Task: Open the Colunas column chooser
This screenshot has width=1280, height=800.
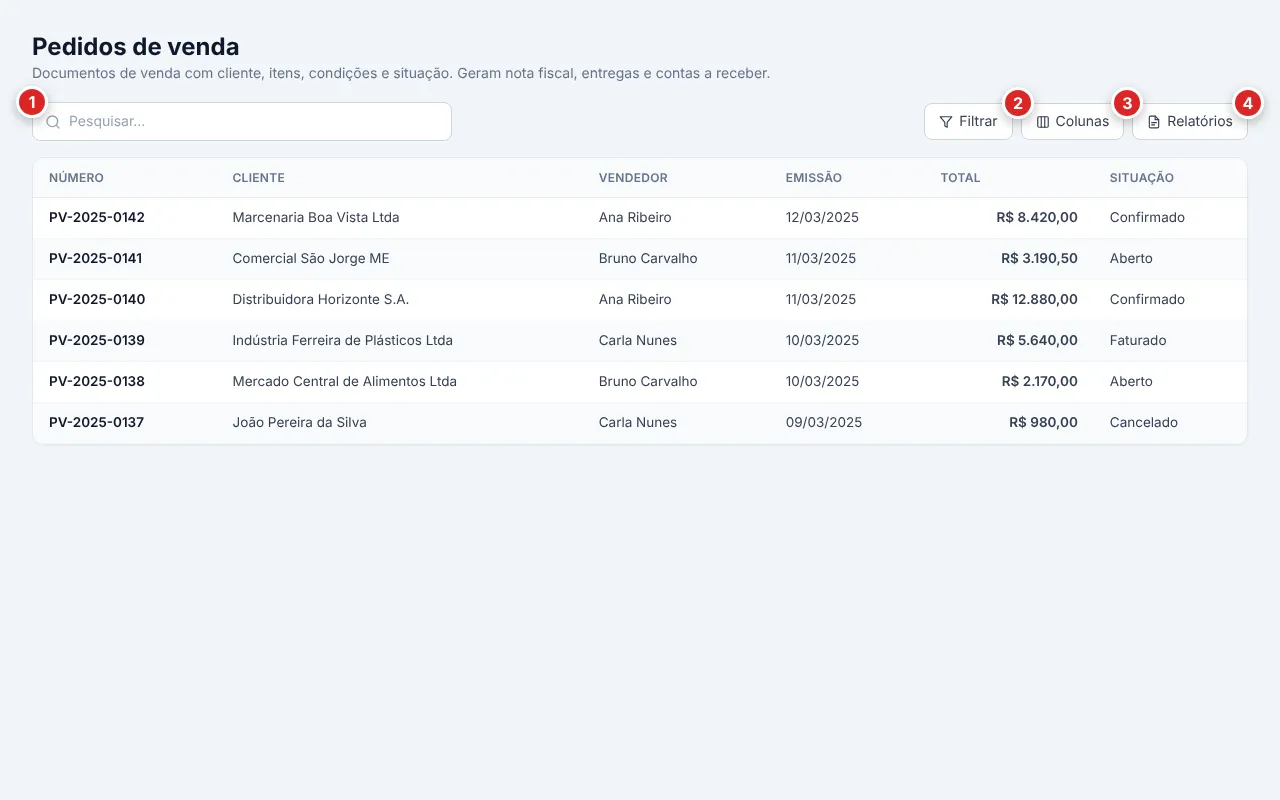Action: coord(1072,121)
